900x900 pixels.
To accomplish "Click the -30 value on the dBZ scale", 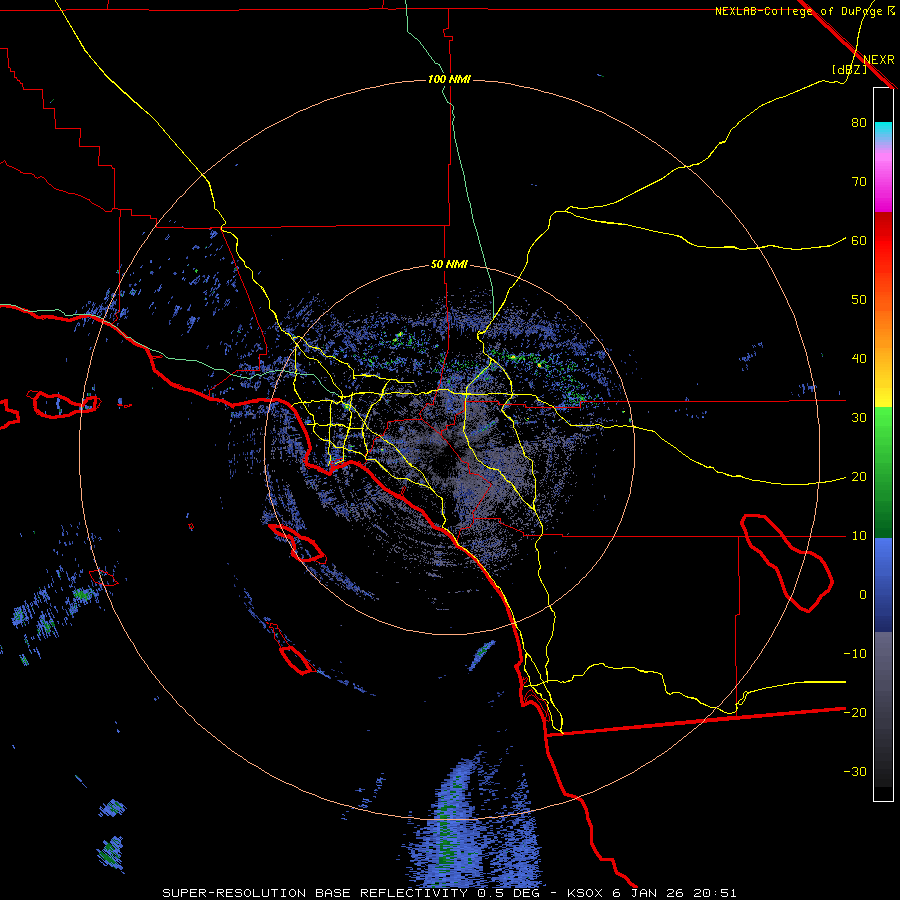I will pyautogui.click(x=855, y=771).
